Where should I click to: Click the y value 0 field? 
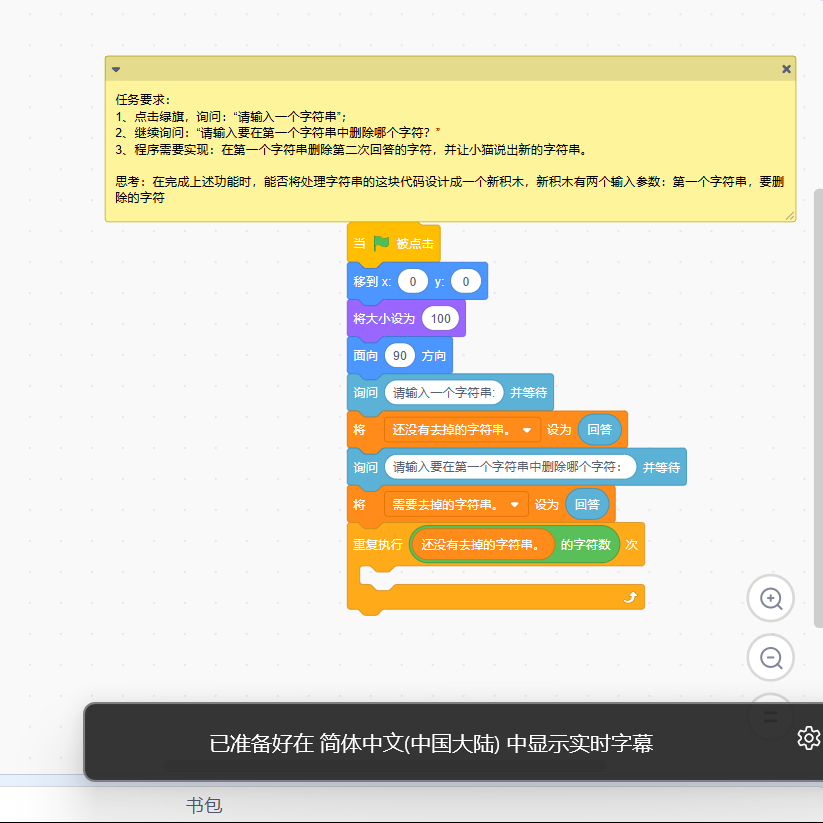coord(466,282)
